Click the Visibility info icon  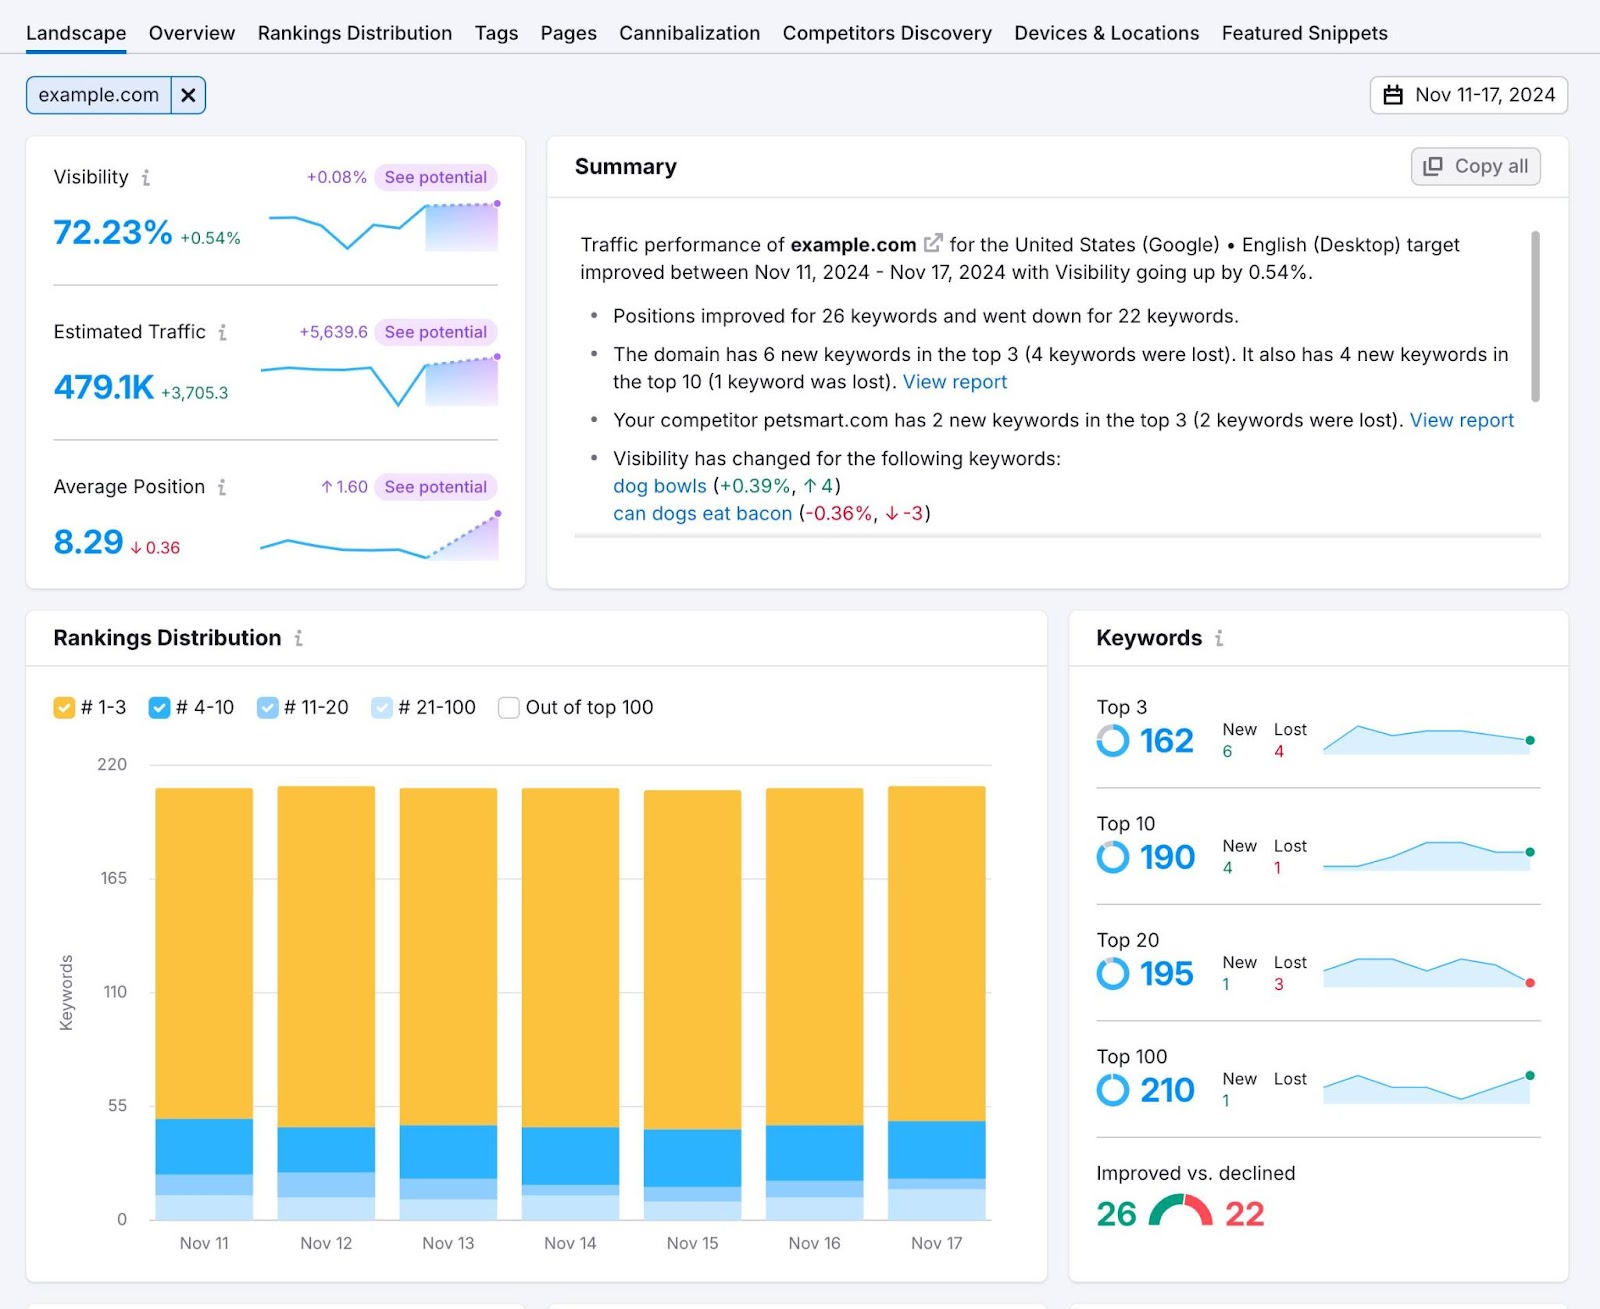pyautogui.click(x=147, y=177)
